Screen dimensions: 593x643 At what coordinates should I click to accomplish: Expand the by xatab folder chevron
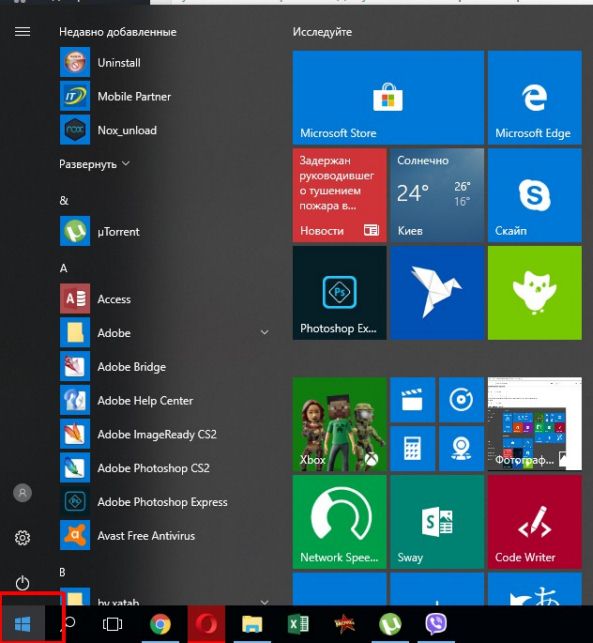[265, 602]
